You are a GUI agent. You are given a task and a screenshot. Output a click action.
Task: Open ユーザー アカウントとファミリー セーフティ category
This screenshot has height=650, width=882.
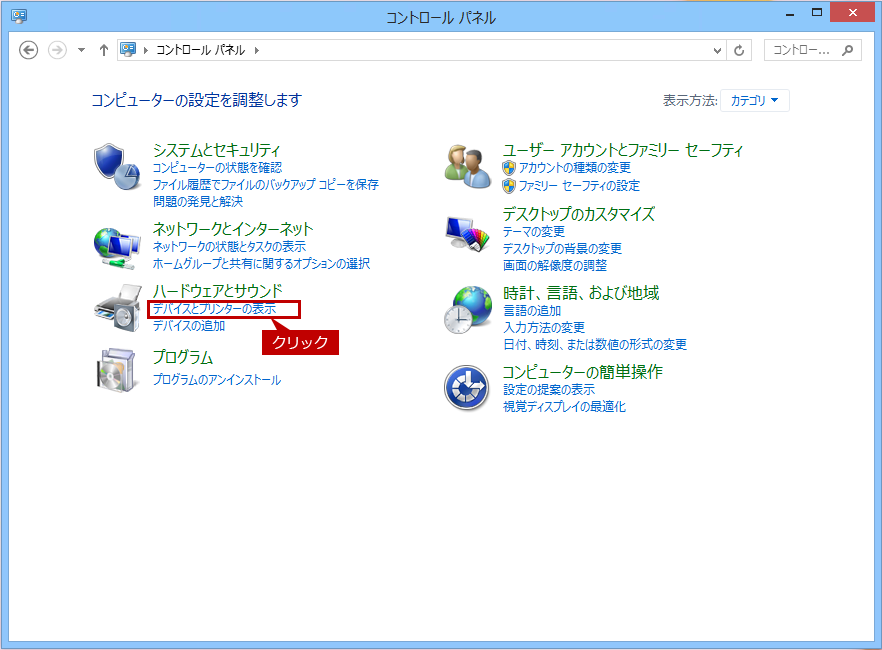click(623, 150)
